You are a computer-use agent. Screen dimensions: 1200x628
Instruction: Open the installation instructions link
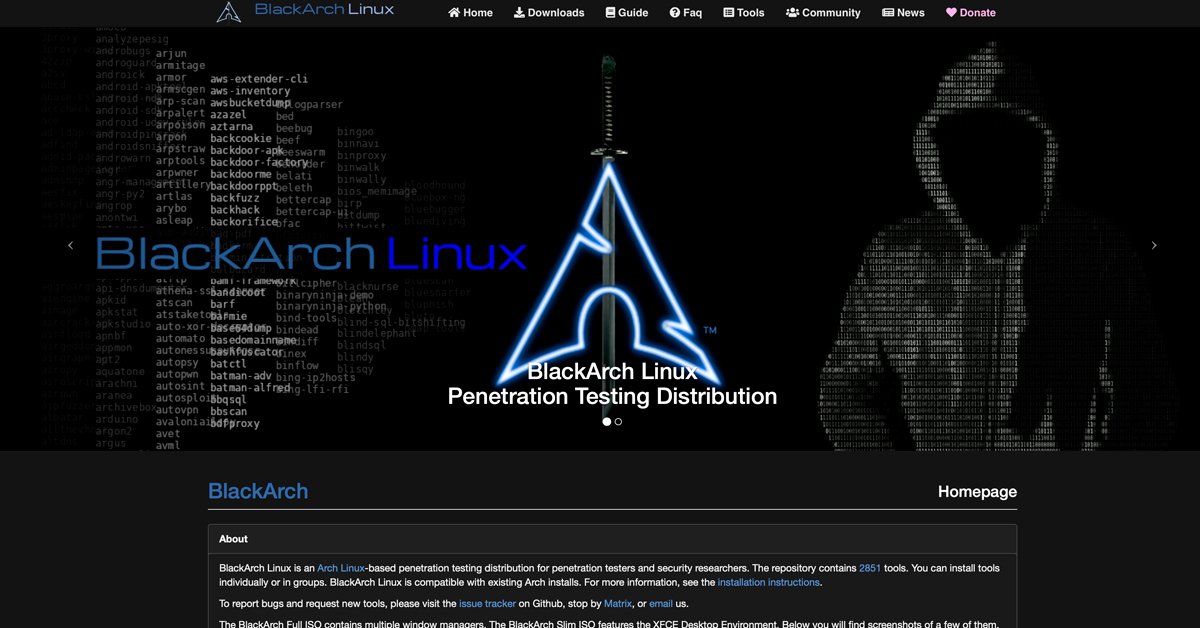768,582
